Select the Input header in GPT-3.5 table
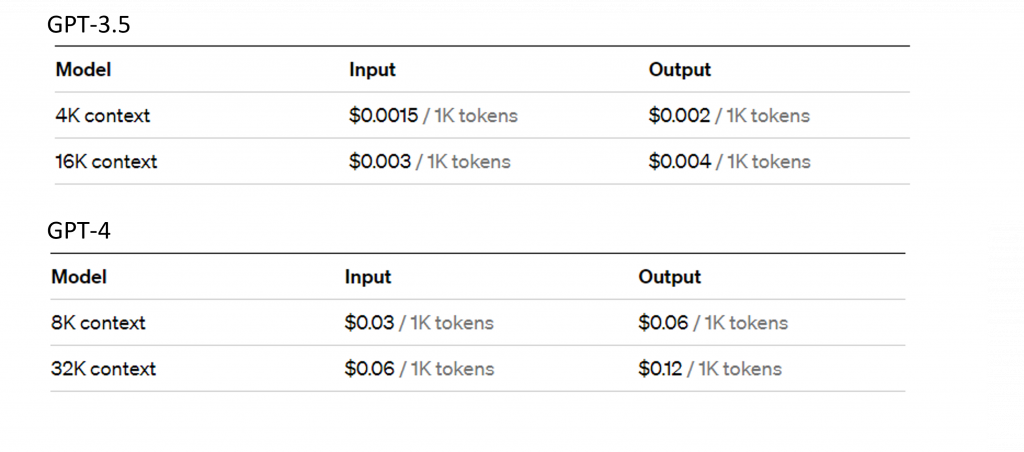The image size is (1024, 452). (372, 70)
